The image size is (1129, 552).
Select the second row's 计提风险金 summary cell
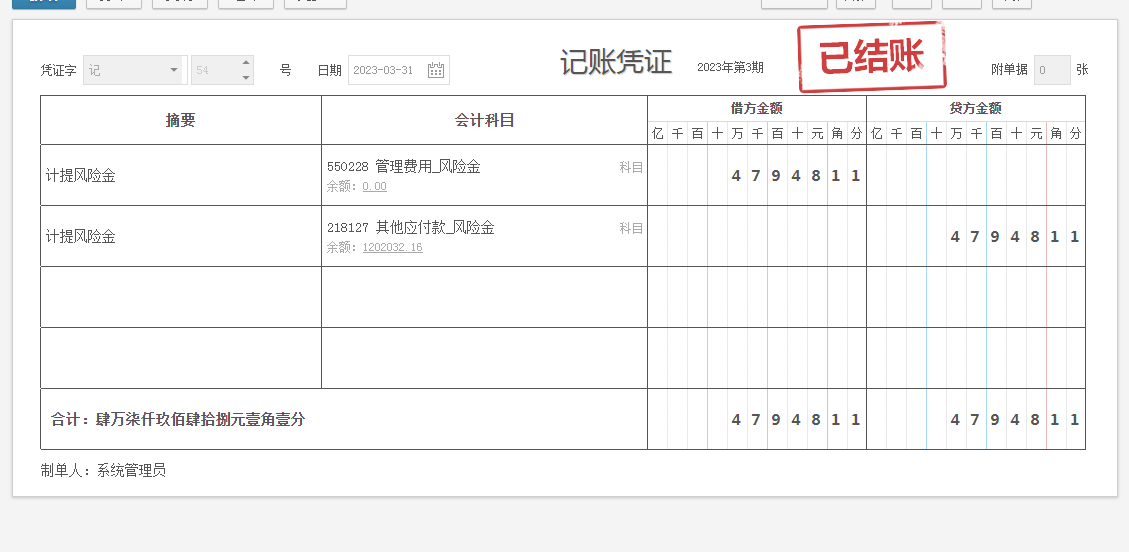pyautogui.click(x=180, y=236)
